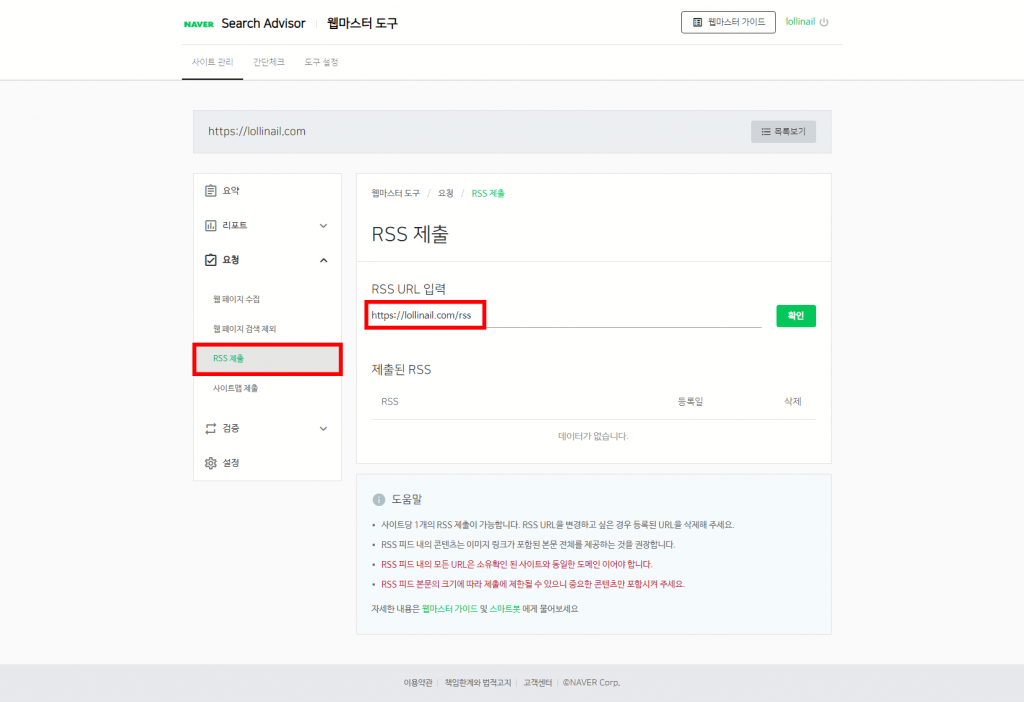1024x702 pixels.
Task: Collapse the 요청 section chevron
Action: 322,259
